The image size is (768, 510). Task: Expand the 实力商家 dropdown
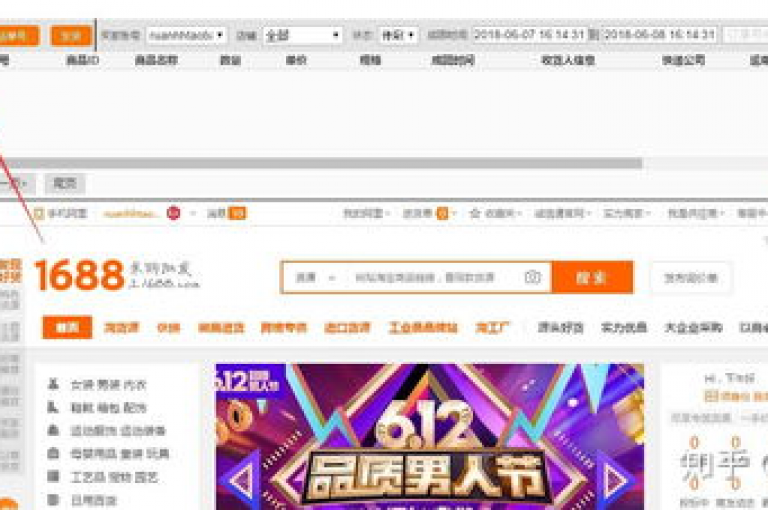point(626,213)
